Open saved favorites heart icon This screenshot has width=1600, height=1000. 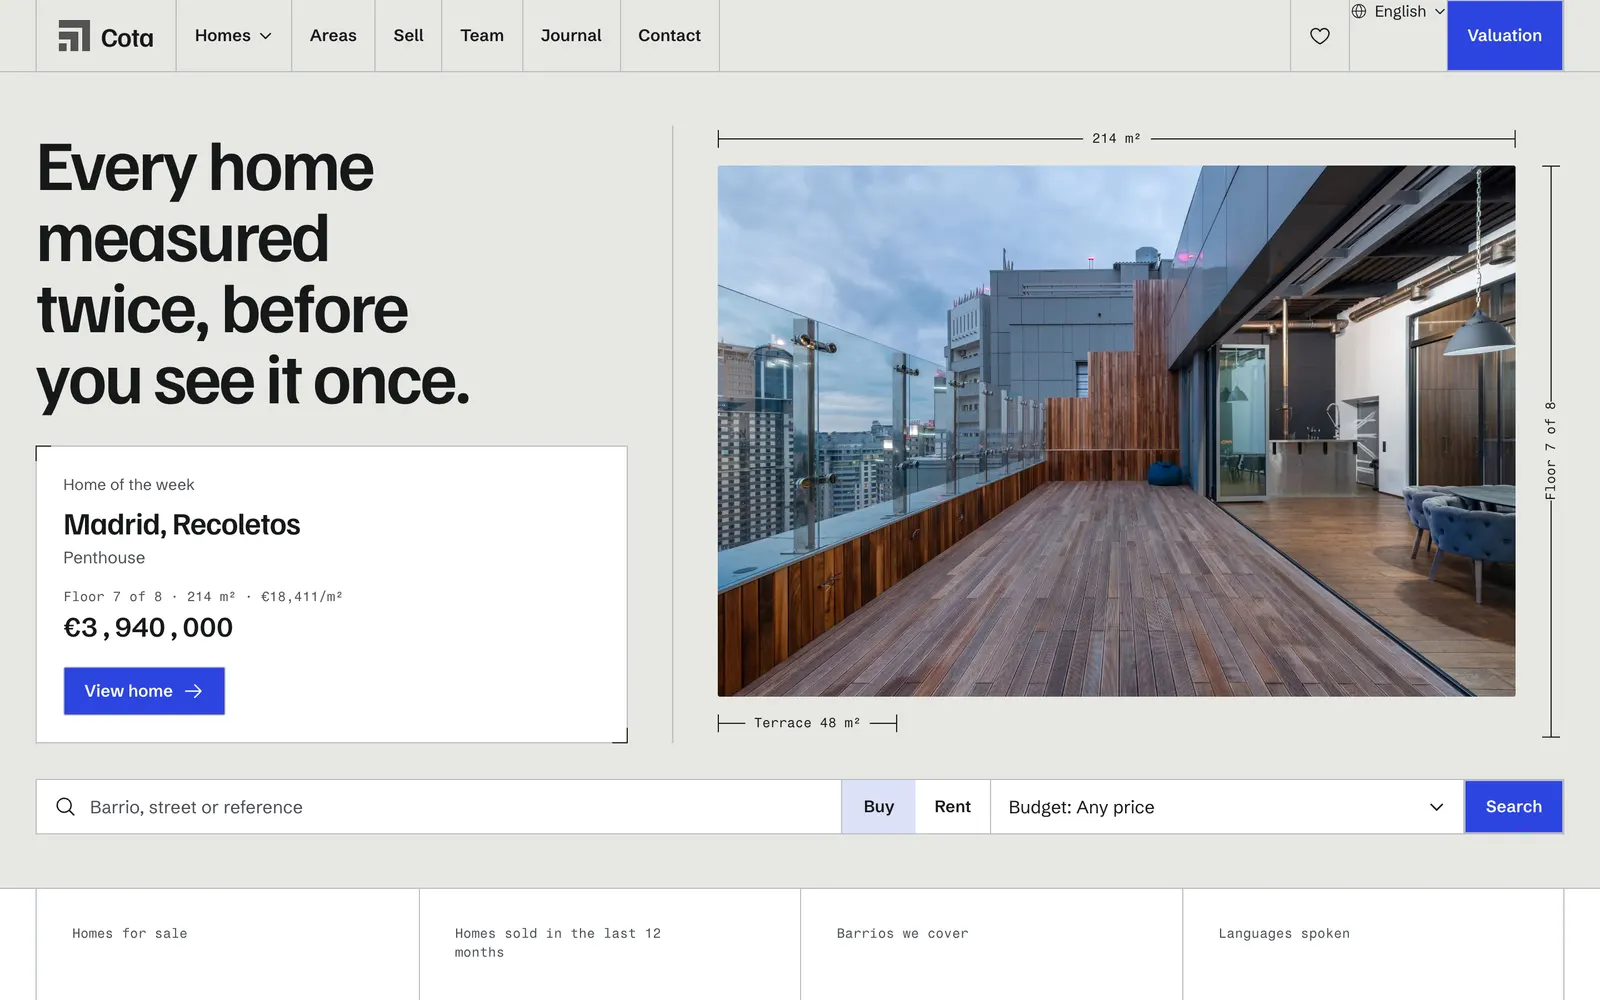[x=1320, y=36]
